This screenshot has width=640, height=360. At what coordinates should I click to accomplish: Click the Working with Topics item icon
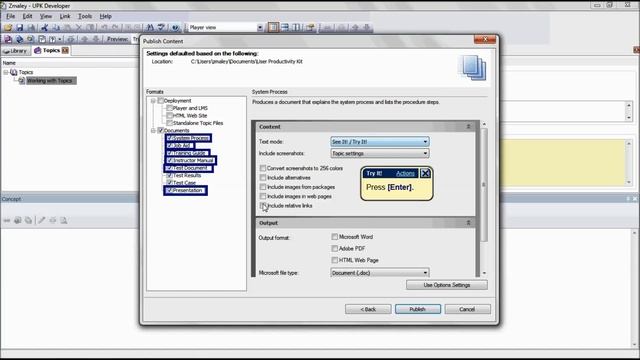click(x=22, y=80)
